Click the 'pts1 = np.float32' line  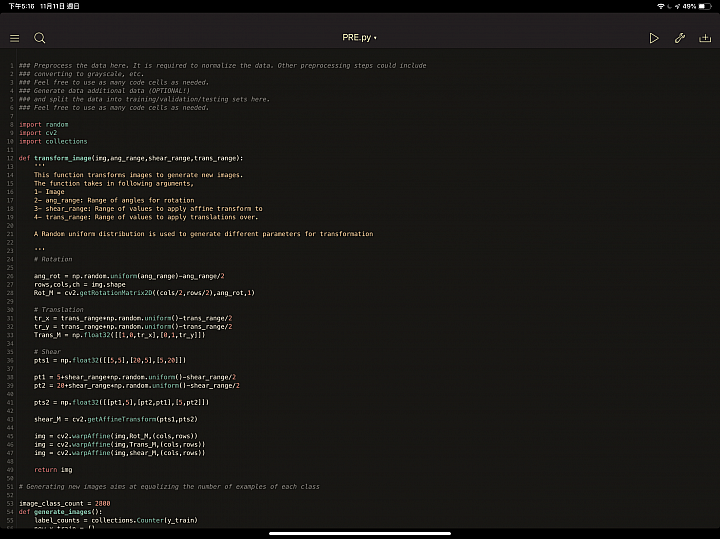(x=110, y=360)
